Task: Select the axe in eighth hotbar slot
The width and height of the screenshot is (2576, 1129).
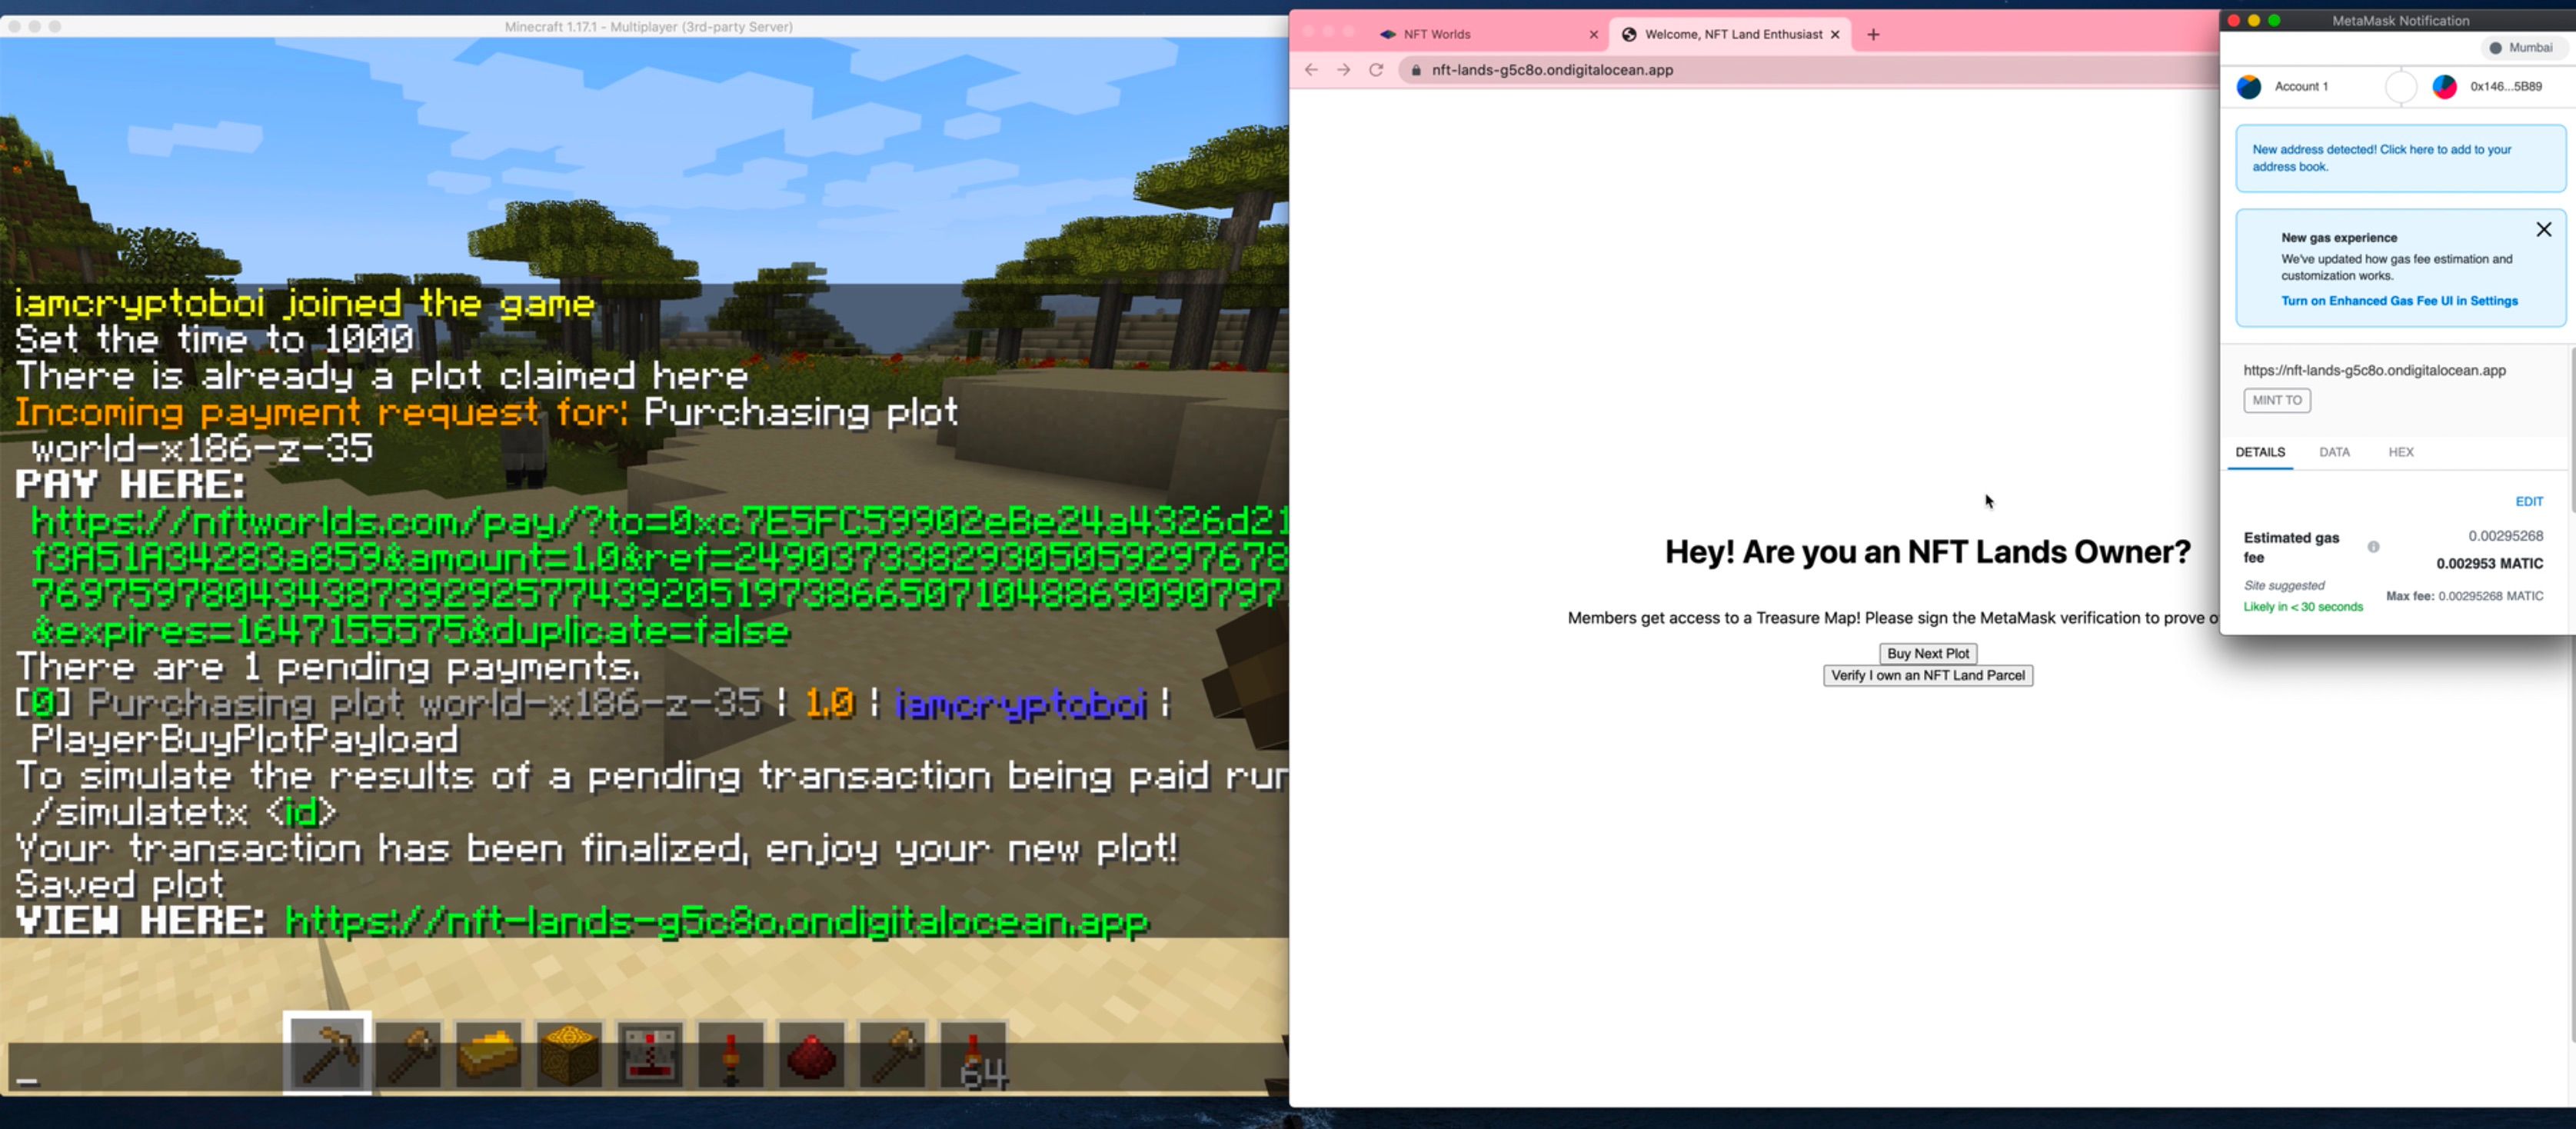Action: (892, 1054)
